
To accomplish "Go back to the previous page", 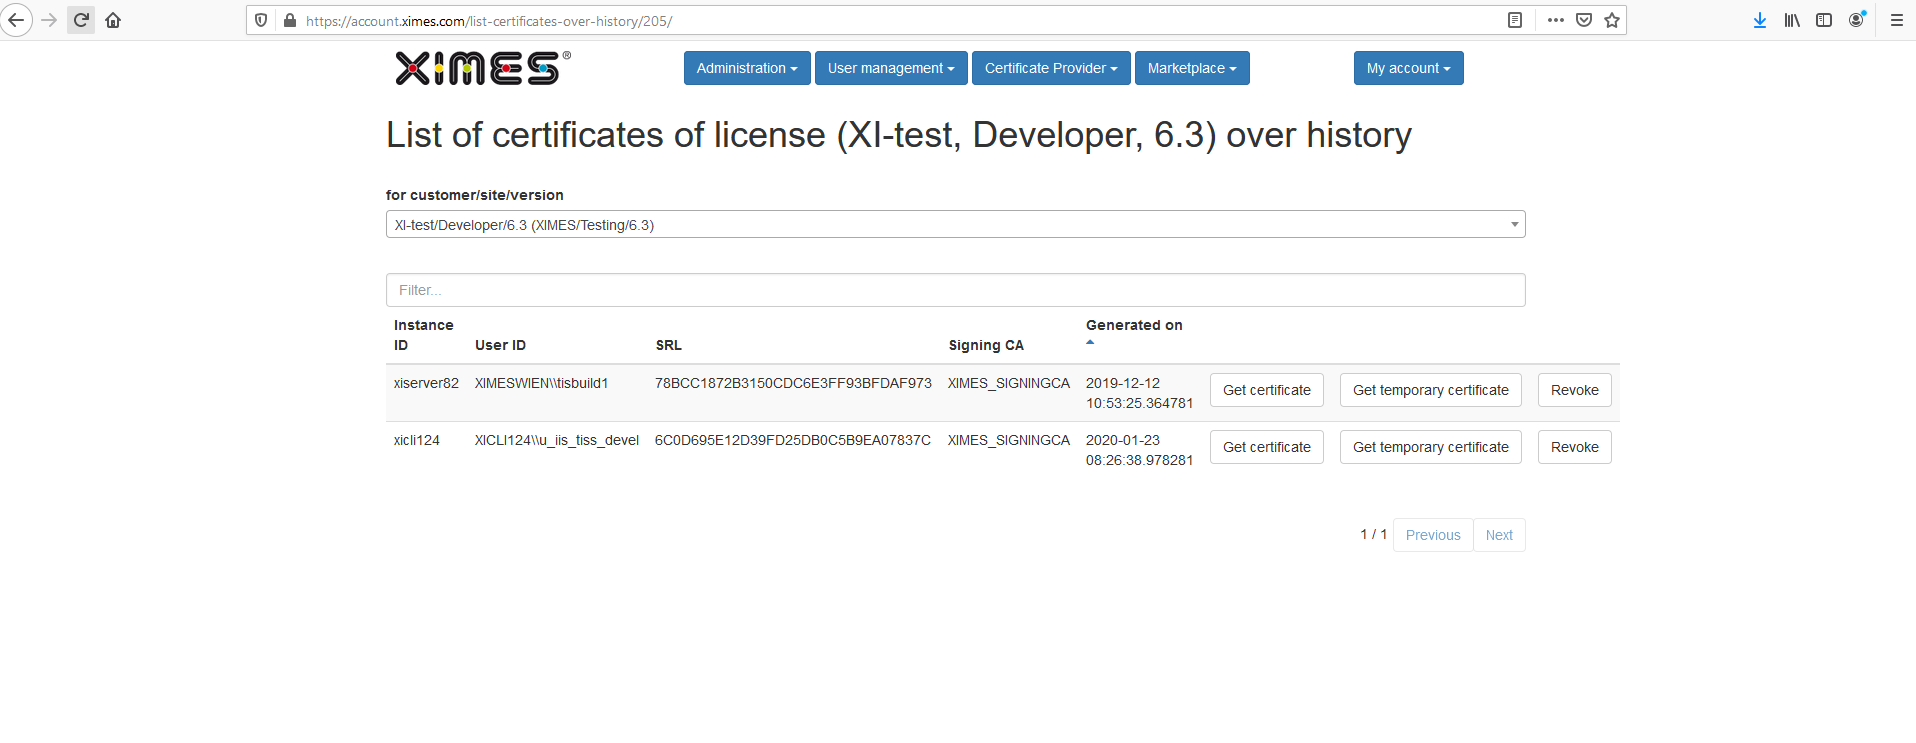I will click(x=16, y=20).
